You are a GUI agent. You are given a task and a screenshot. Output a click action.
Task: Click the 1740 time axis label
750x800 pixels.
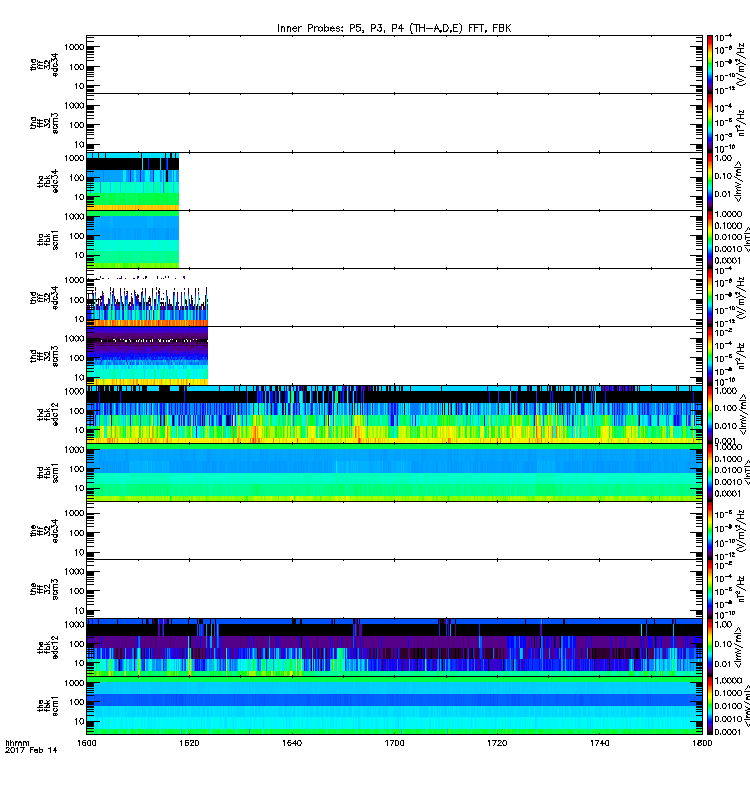click(x=599, y=743)
